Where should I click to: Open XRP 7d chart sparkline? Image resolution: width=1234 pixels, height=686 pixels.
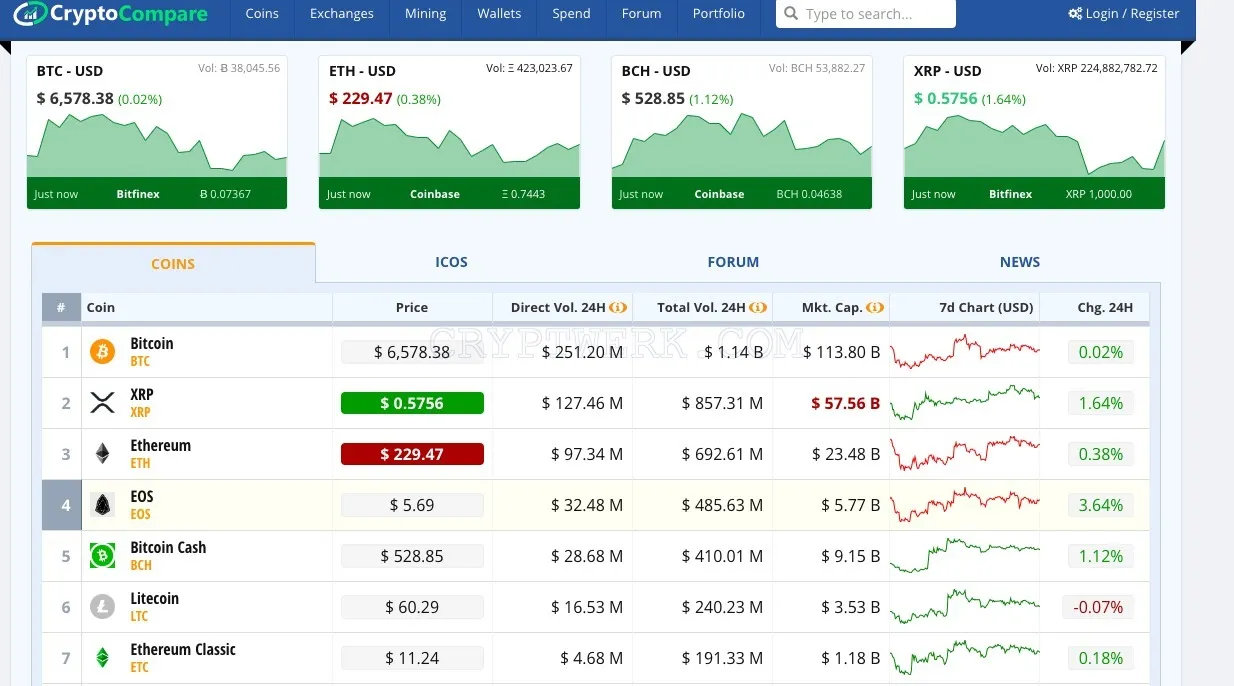[965, 402]
